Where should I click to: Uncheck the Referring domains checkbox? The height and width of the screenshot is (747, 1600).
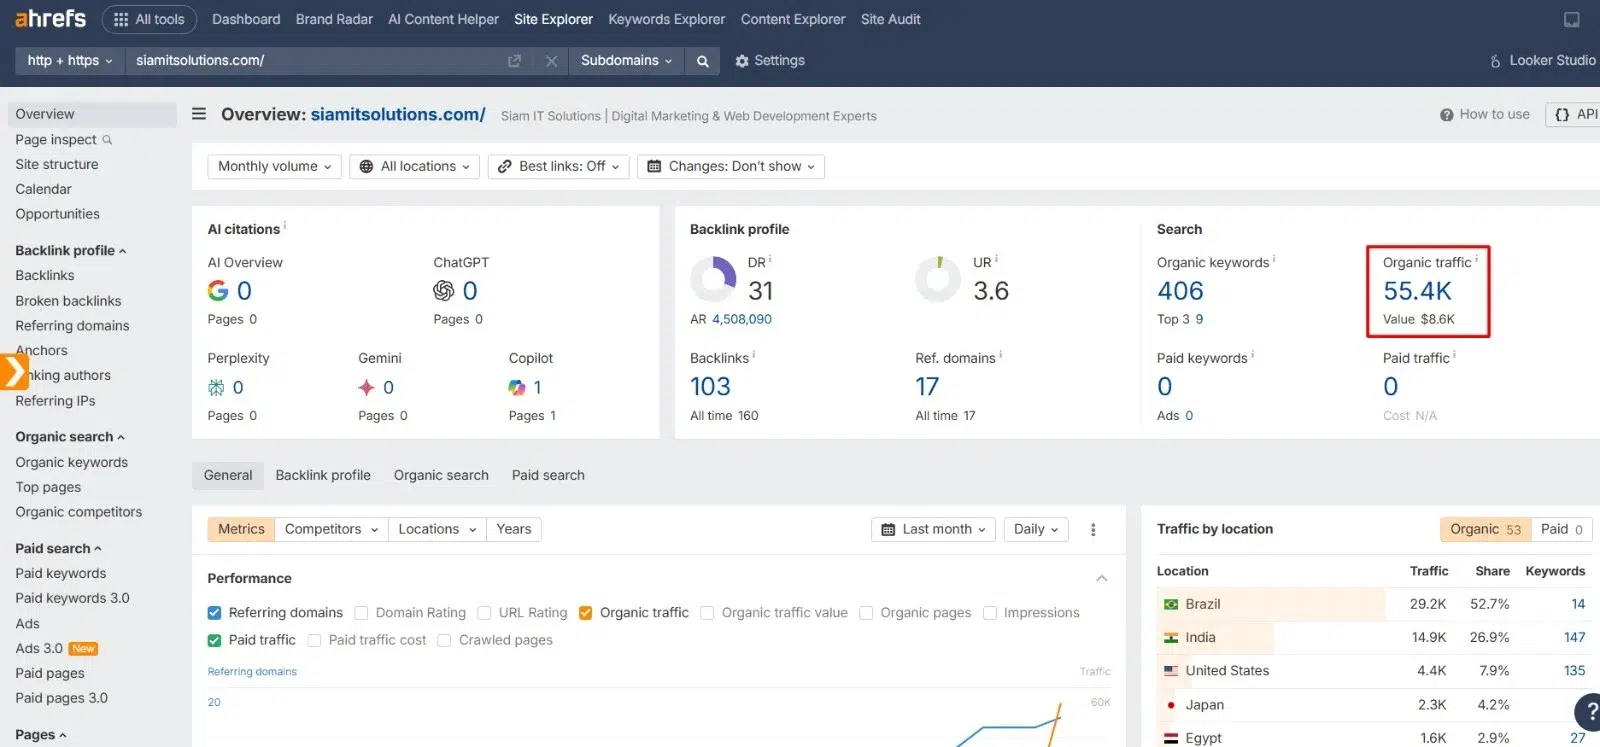tap(214, 613)
